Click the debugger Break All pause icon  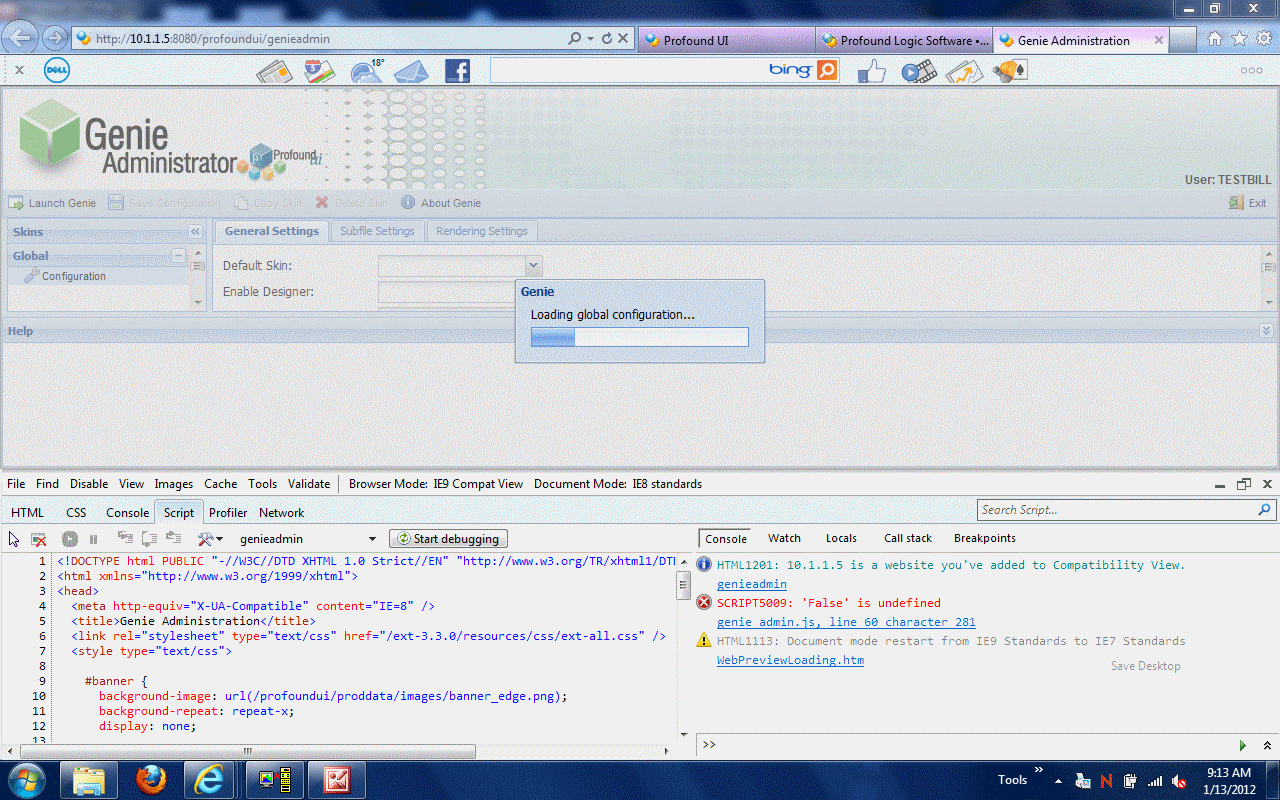click(94, 538)
